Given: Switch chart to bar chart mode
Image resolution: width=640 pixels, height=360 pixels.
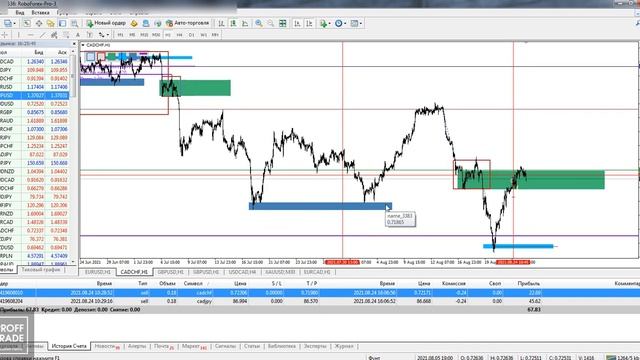Looking at the screenshot, I should [221, 24].
